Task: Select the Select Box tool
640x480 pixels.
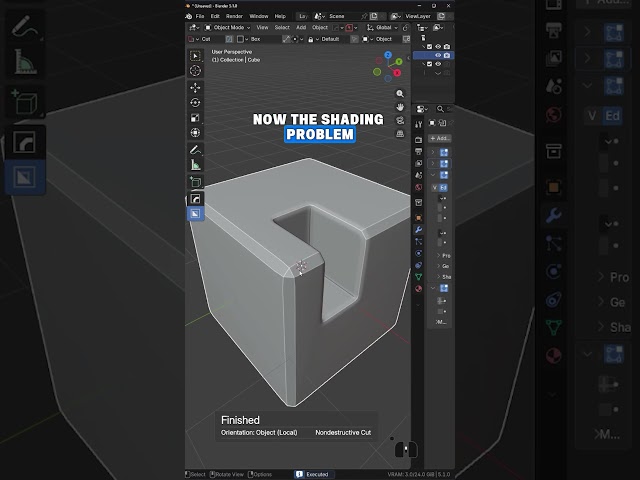Action: (x=195, y=56)
